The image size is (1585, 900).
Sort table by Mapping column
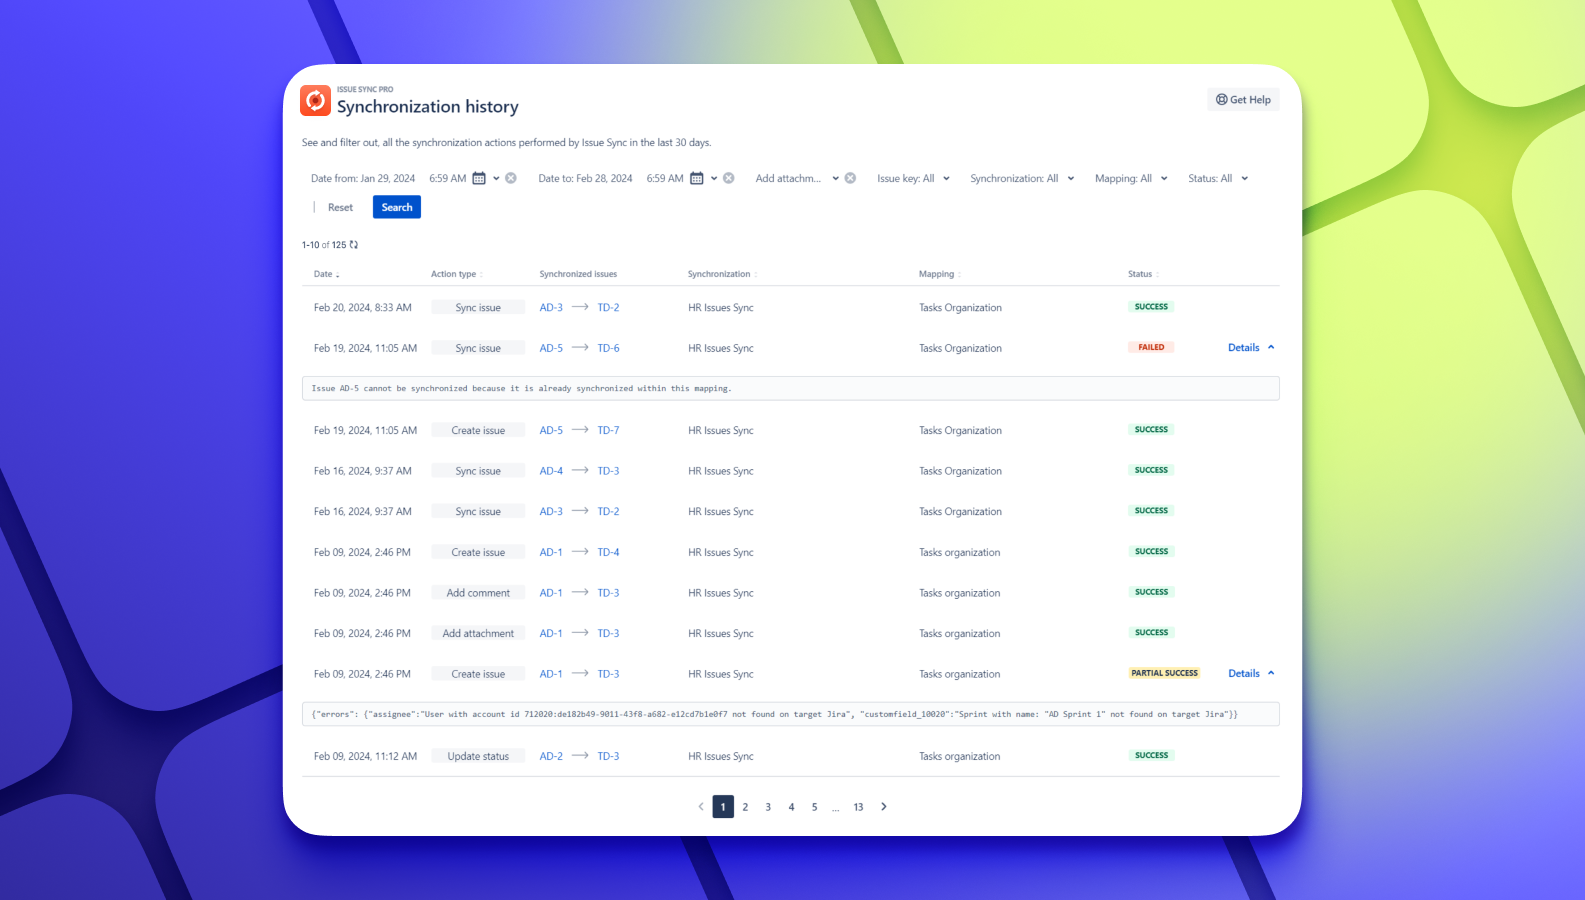click(x=940, y=274)
